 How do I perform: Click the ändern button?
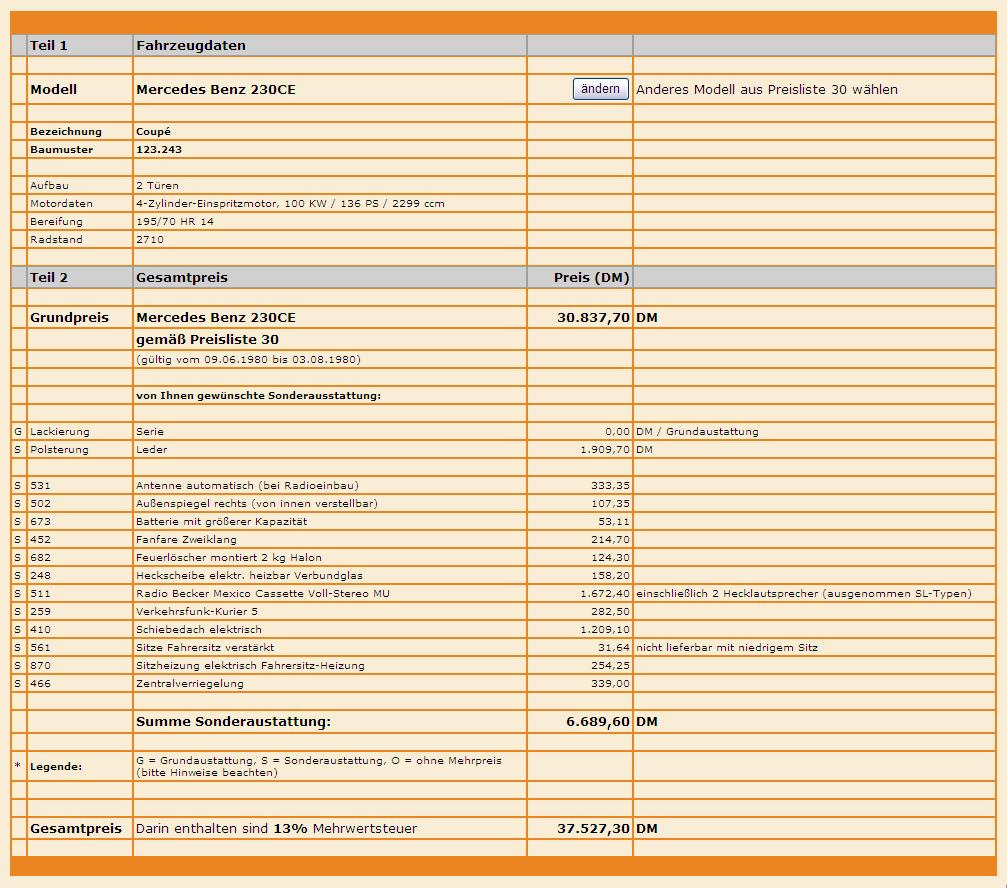coord(600,89)
